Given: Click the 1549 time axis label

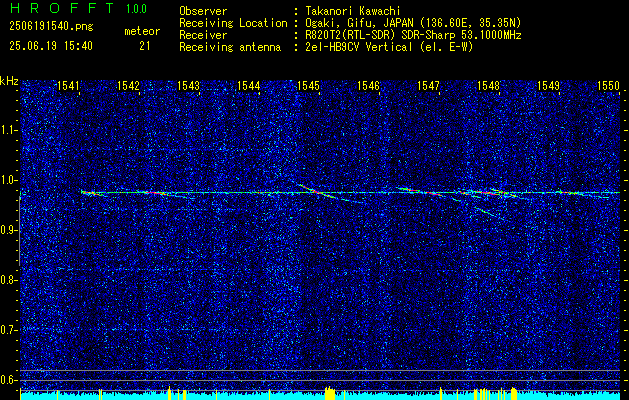Looking at the screenshot, I should coord(548,85).
